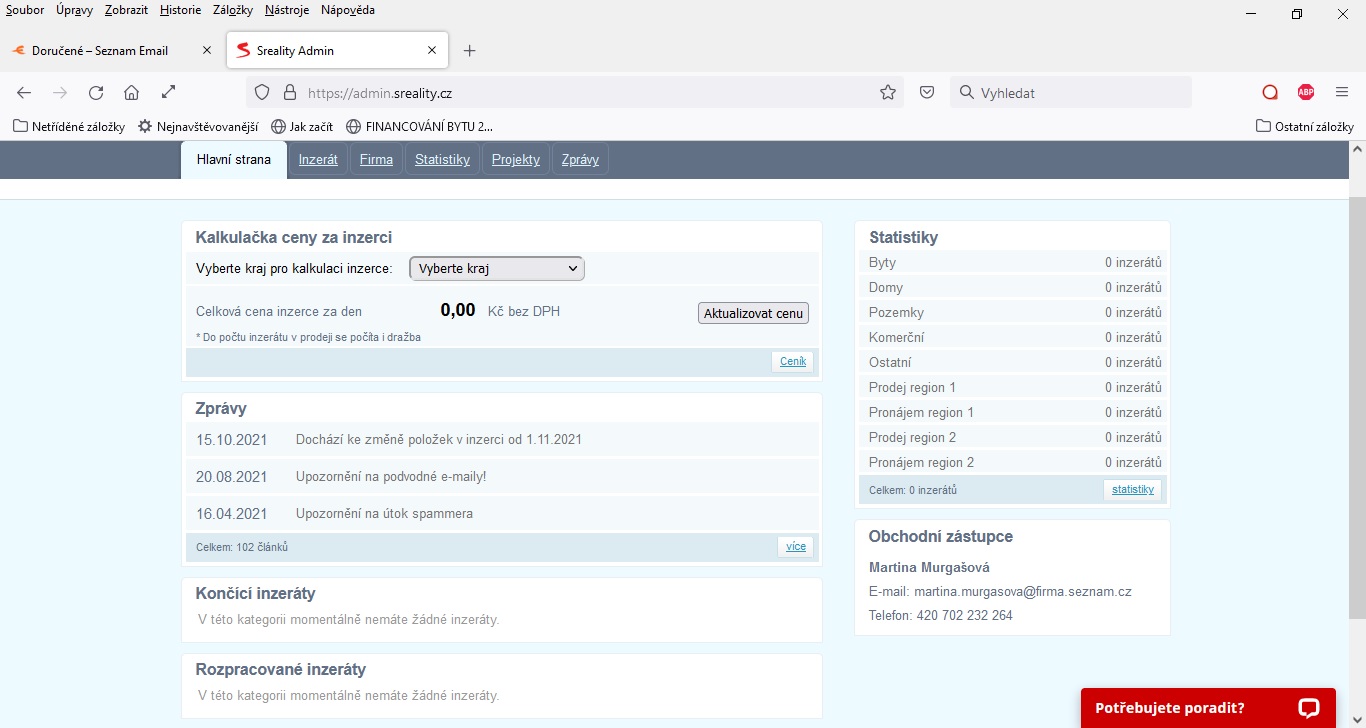The image size is (1366, 728).
Task: Open the Firefox application menu
Action: 1342,93
